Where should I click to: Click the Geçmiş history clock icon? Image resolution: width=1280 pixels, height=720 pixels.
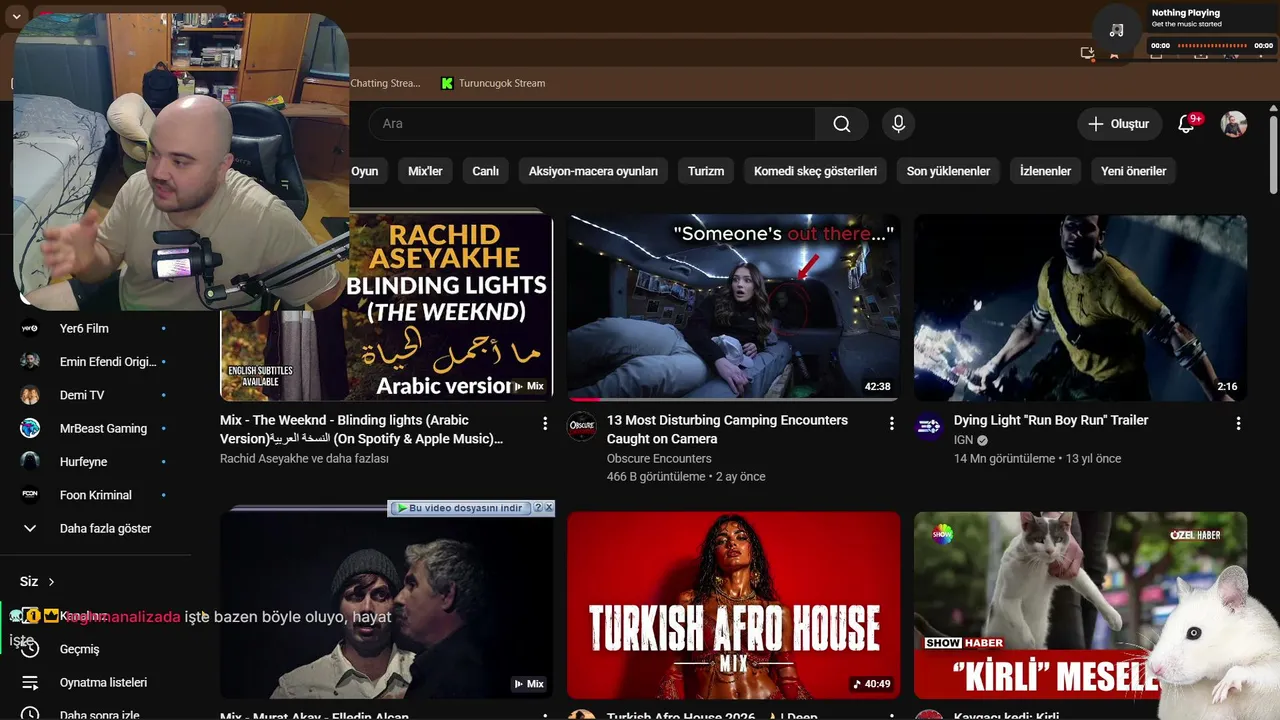point(30,649)
